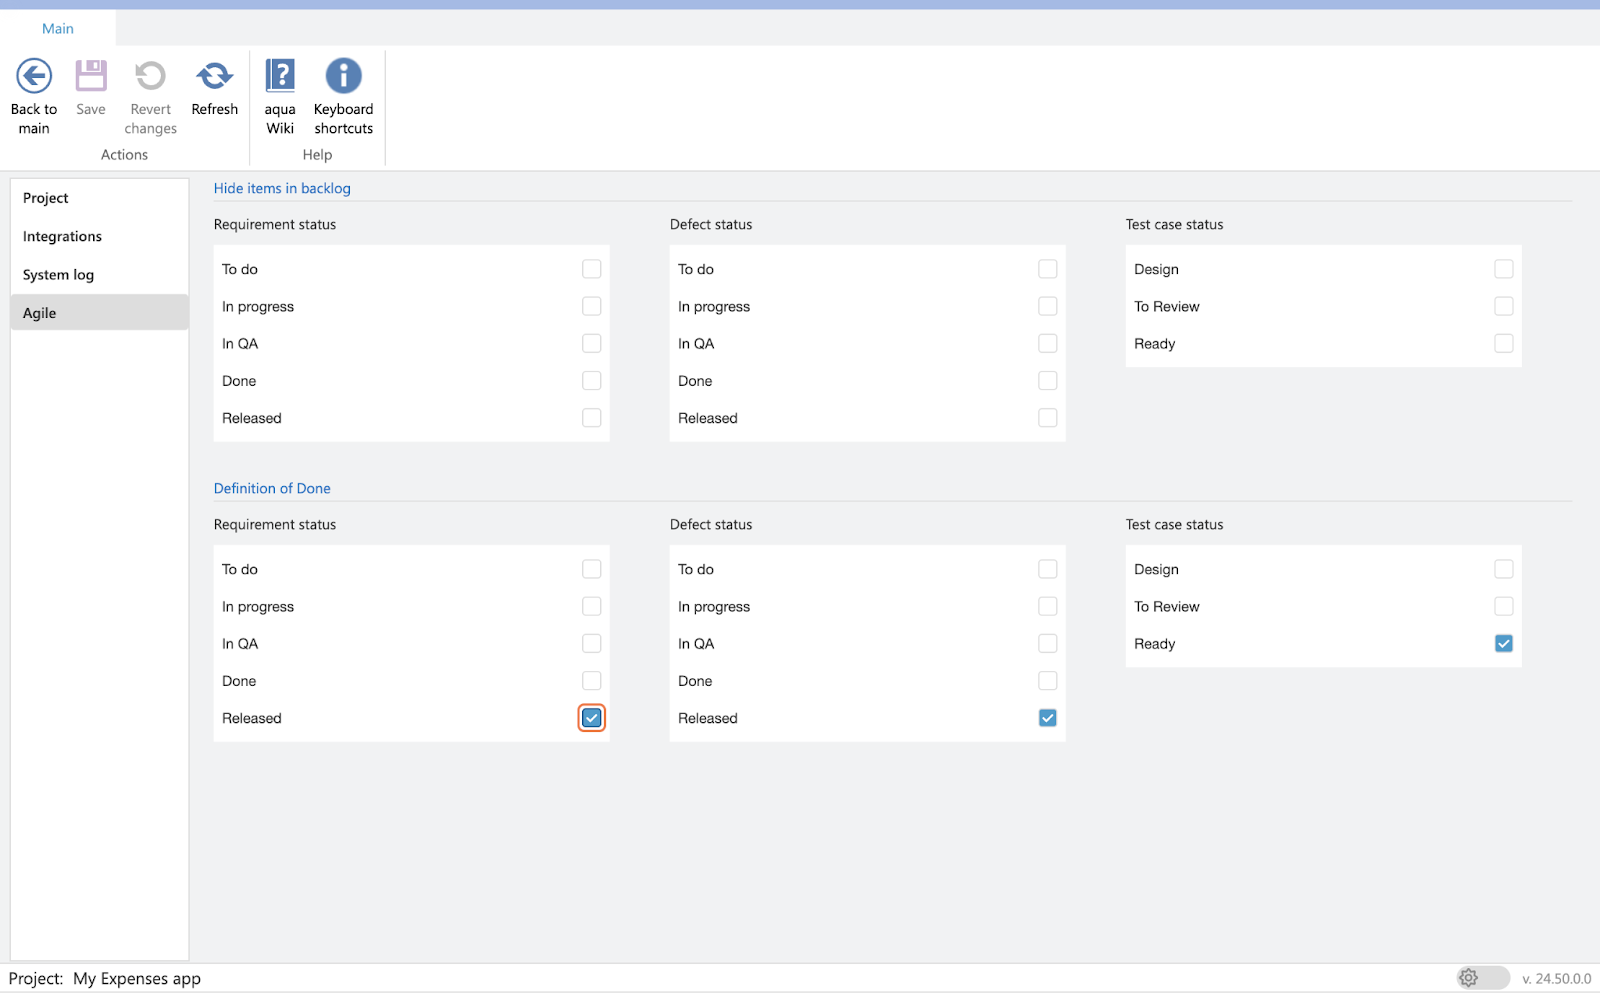Click the Revert changes icon
Viewport: 1600px width, 993px height.
point(150,76)
